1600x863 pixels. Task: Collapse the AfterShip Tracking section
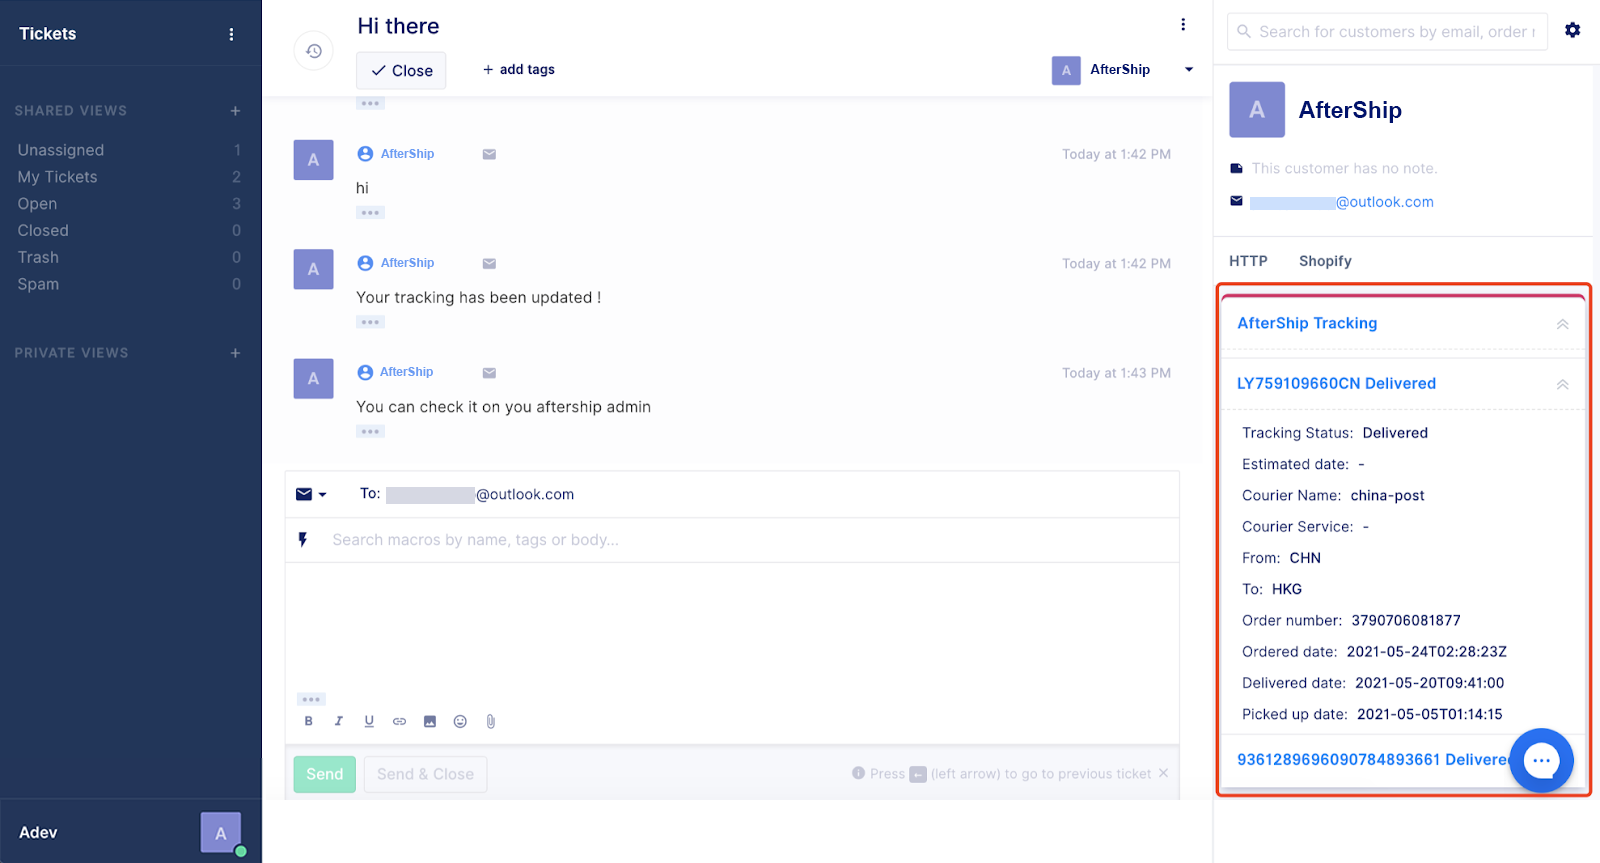click(1562, 324)
